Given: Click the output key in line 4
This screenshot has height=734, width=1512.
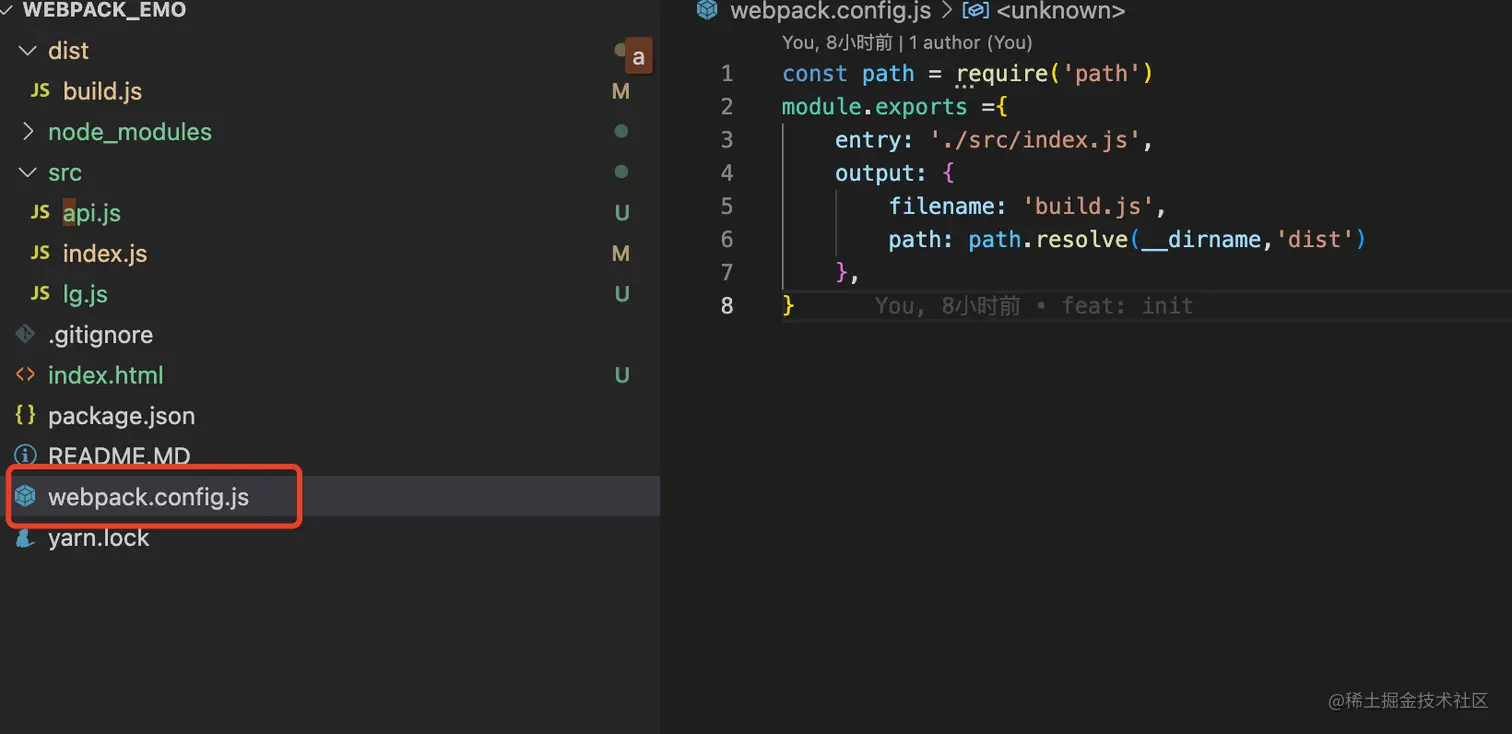Looking at the screenshot, I should (875, 173).
